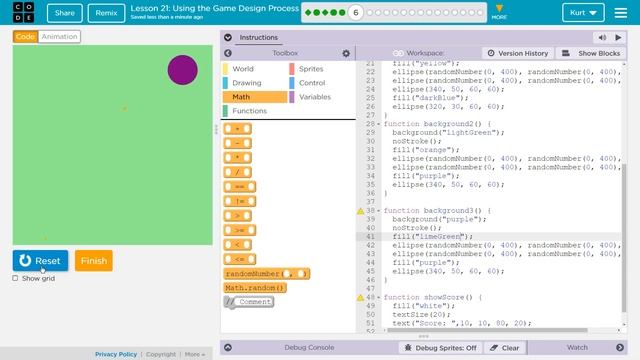Pick the multiplication operator block
This screenshot has width=640, height=360.
click(x=238, y=158)
